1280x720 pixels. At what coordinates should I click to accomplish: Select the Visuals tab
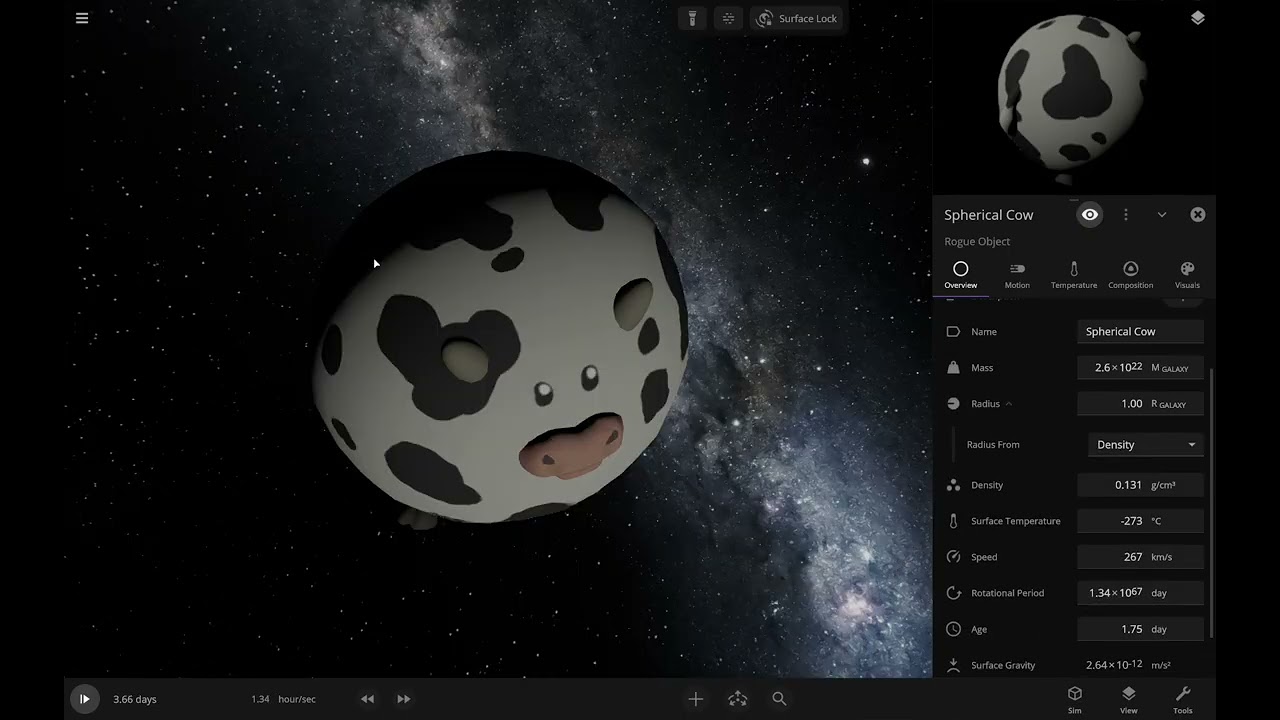coord(1187,275)
